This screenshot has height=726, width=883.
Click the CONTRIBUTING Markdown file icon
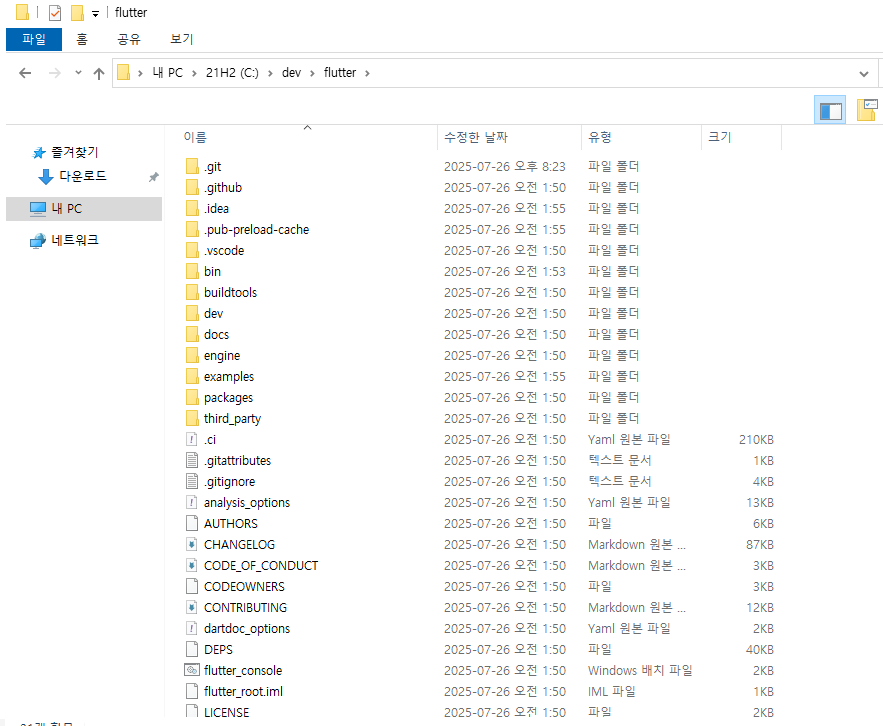(192, 607)
